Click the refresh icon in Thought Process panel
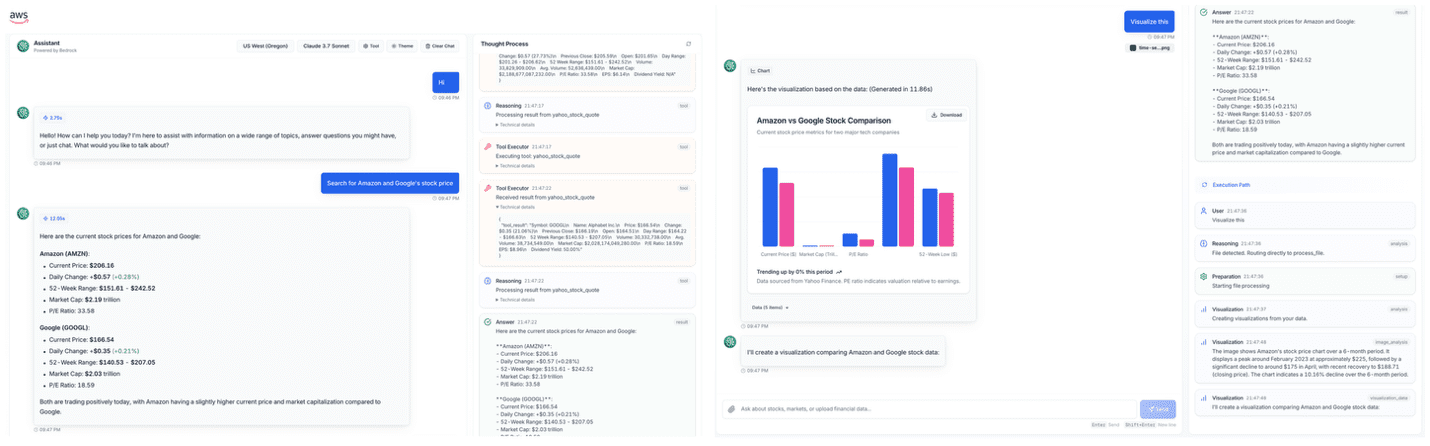The height and width of the screenshot is (446, 1430). coord(688,44)
